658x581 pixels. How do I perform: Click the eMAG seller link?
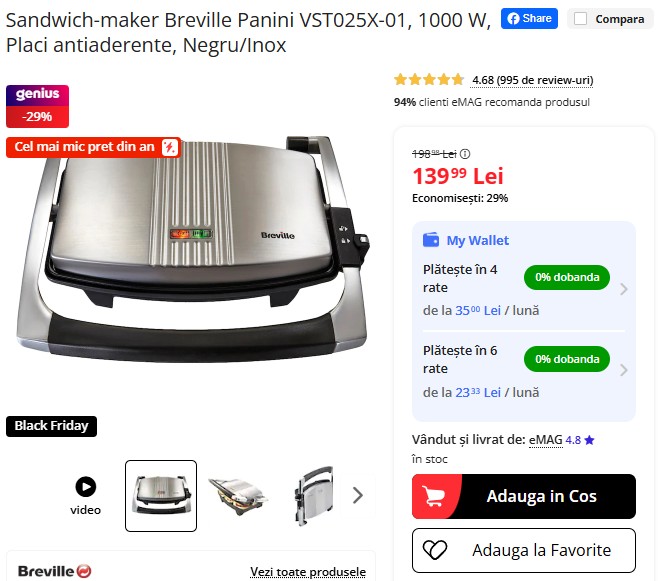[546, 440]
